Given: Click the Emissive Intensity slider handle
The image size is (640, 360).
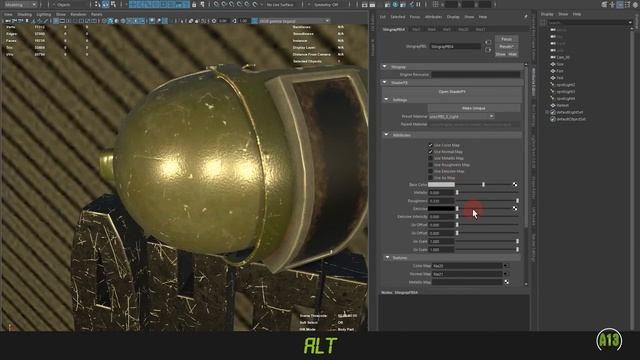Looking at the screenshot, I should coord(457,217).
